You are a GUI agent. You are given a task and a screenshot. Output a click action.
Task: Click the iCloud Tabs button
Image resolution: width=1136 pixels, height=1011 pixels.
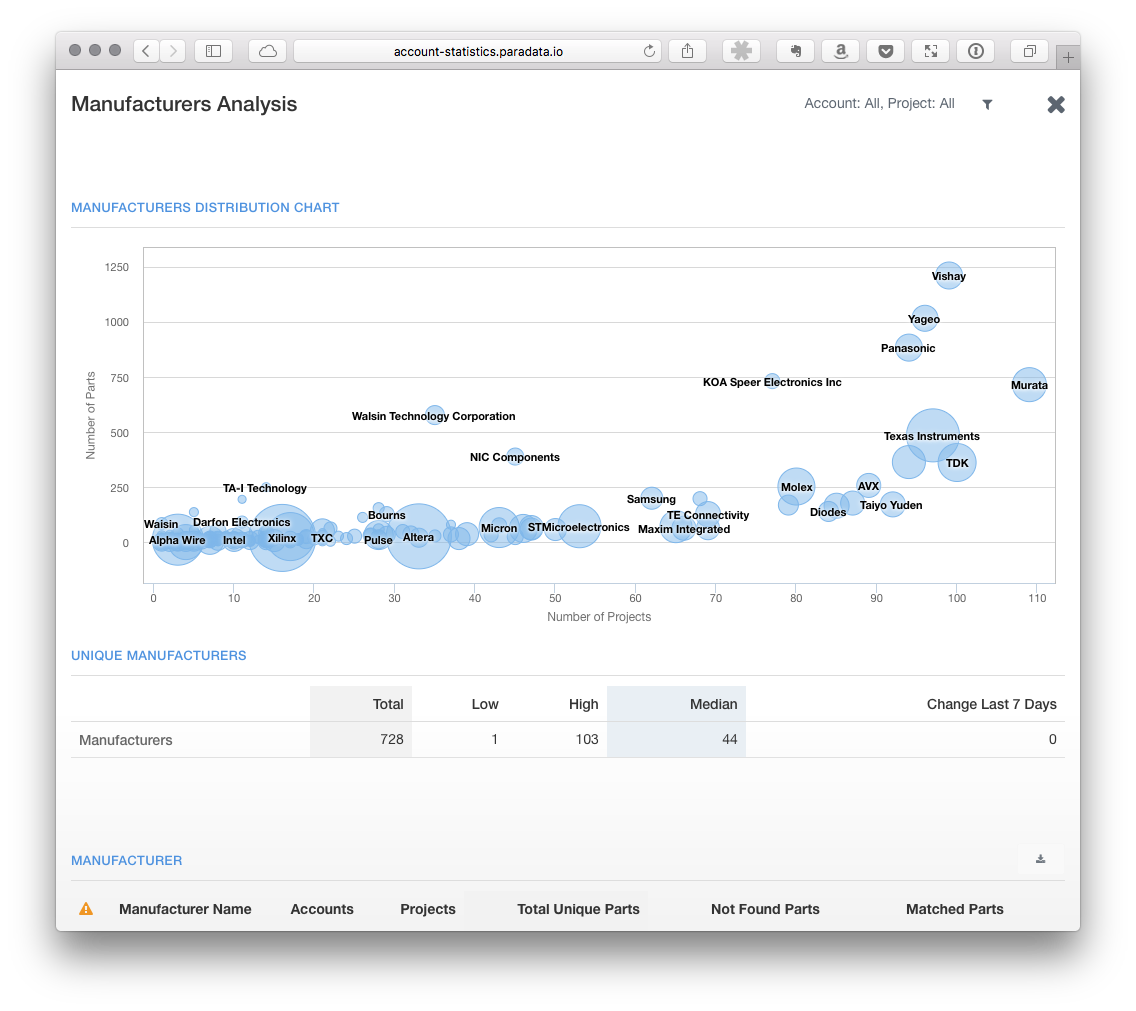click(267, 51)
